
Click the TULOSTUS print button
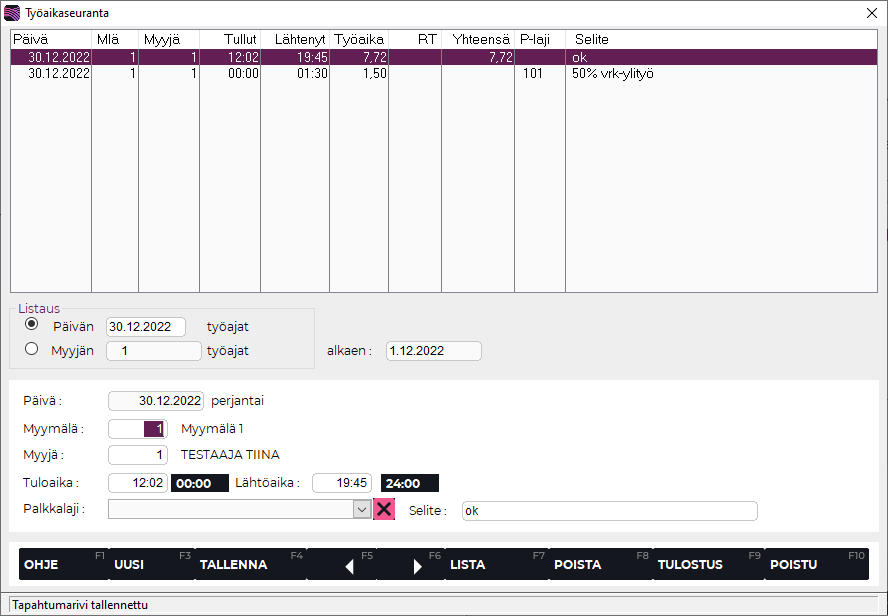(x=690, y=564)
